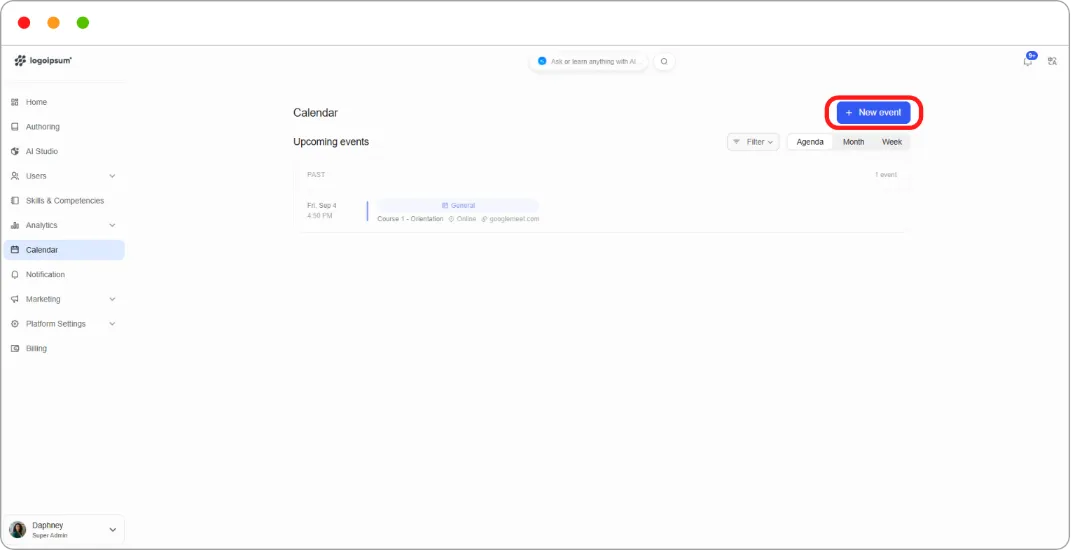Click the Course 1 - Orientation text
Image resolution: width=1071 pixels, height=550 pixels.
point(410,219)
